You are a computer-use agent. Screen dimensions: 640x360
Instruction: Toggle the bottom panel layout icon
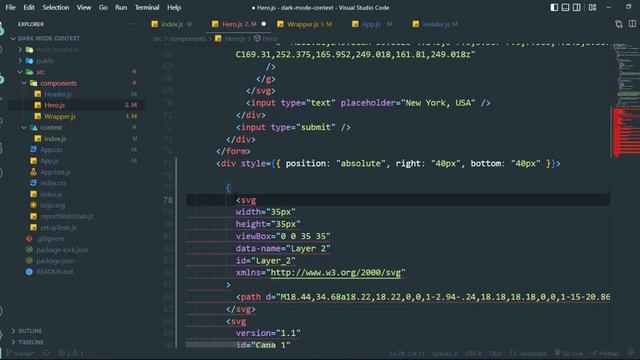tap(565, 7)
